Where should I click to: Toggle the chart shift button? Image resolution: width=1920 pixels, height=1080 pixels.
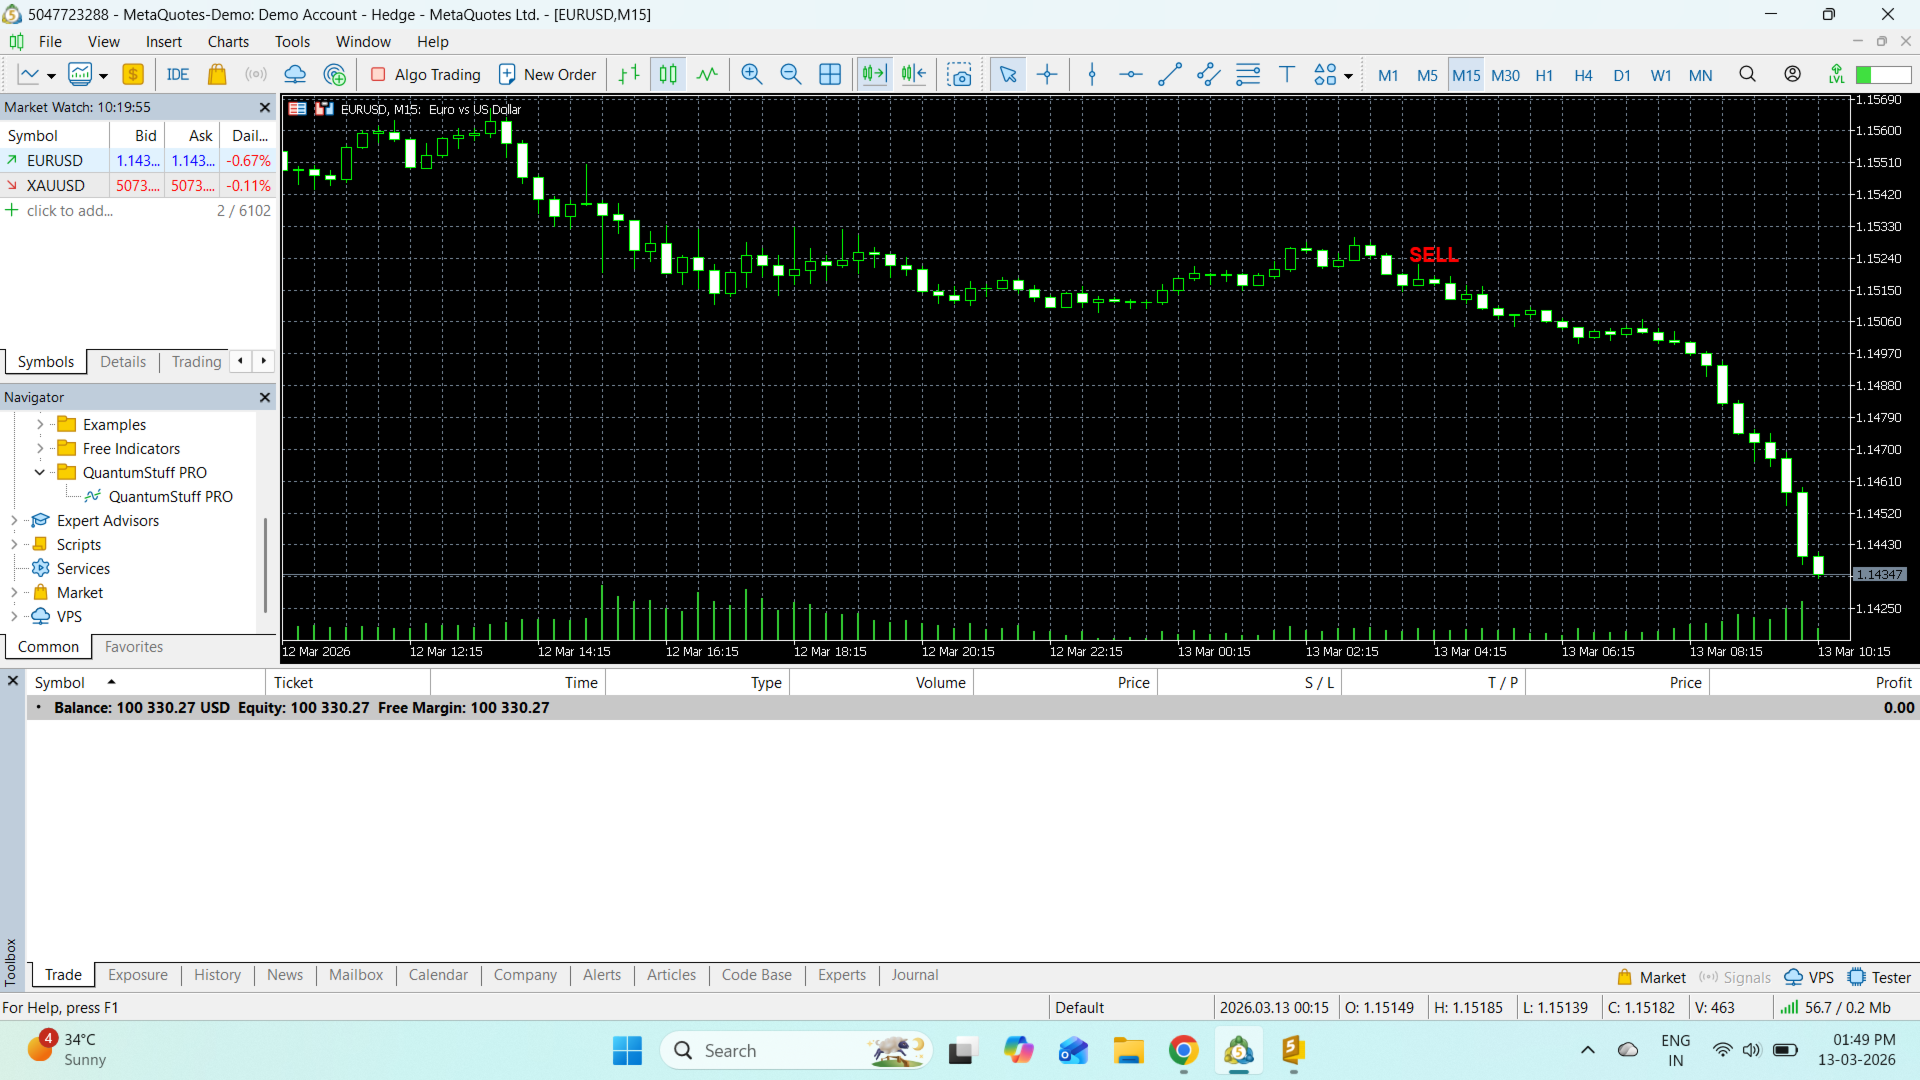(x=913, y=75)
